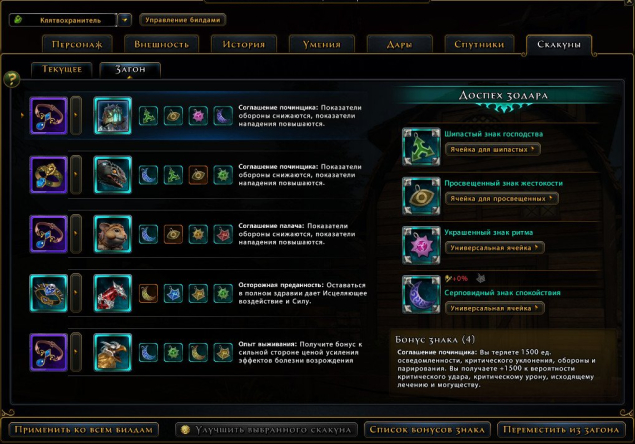Image resolution: width=635 pixels, height=444 pixels.
Task: Click the pink Украшенный знак ритма icon
Action: [421, 245]
